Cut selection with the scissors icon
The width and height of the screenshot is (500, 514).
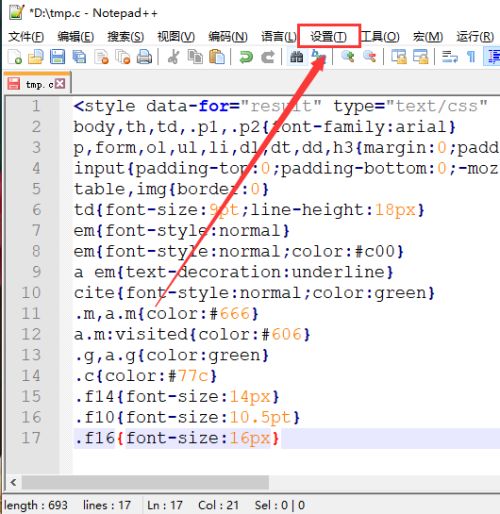point(173,57)
